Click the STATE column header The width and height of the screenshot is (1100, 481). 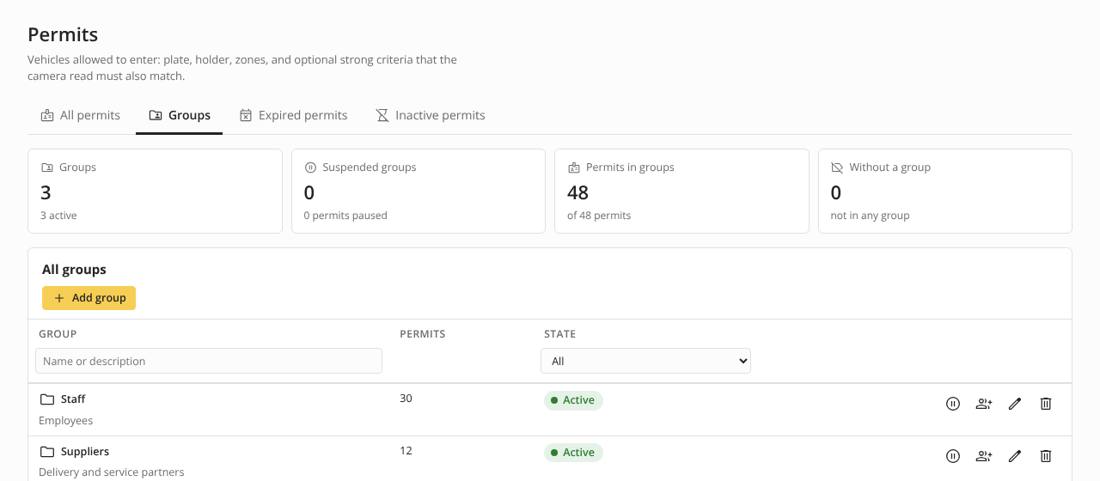click(560, 334)
